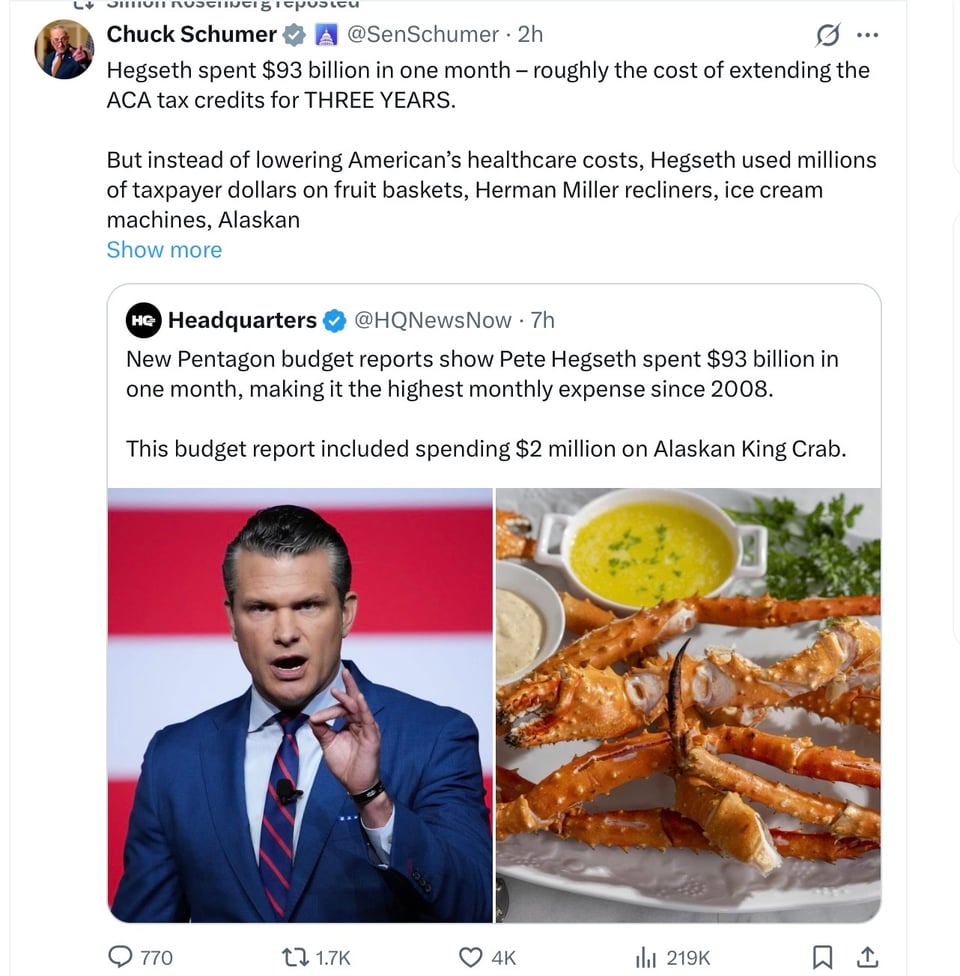This screenshot has height=976, width=960.
Task: Click Chuck Schumer's verified badge
Action: [293, 34]
